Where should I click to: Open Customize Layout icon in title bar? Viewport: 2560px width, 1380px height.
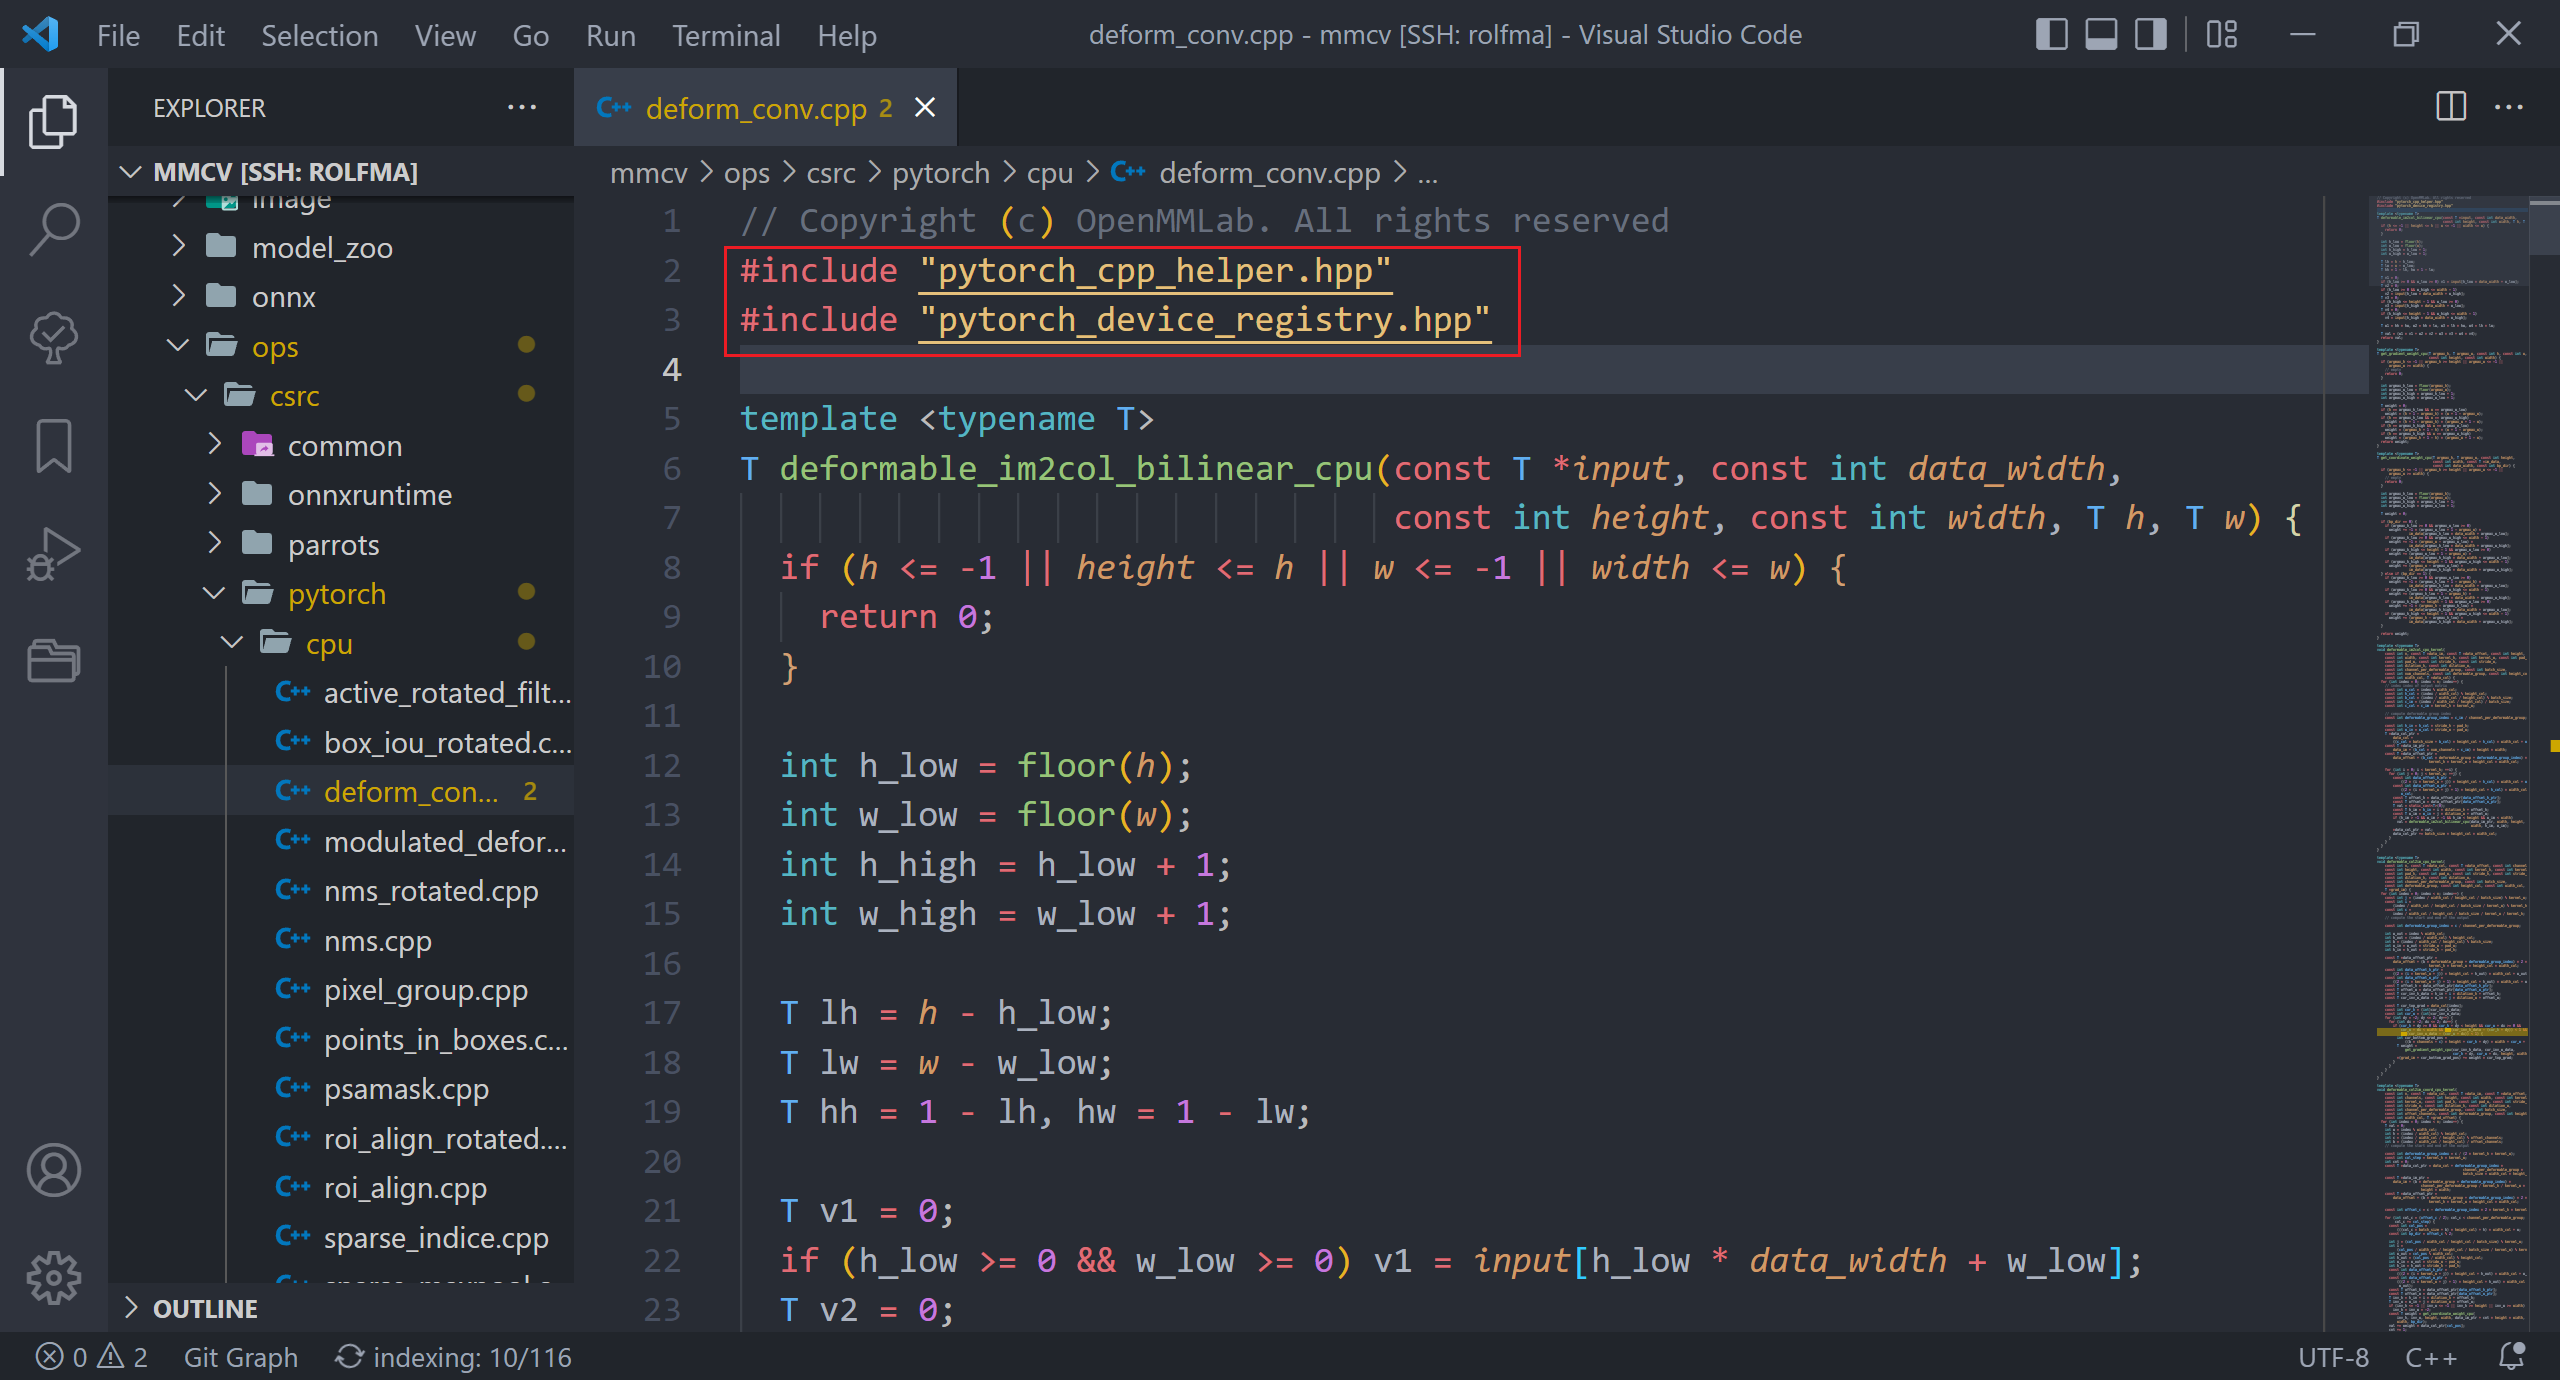(2222, 35)
